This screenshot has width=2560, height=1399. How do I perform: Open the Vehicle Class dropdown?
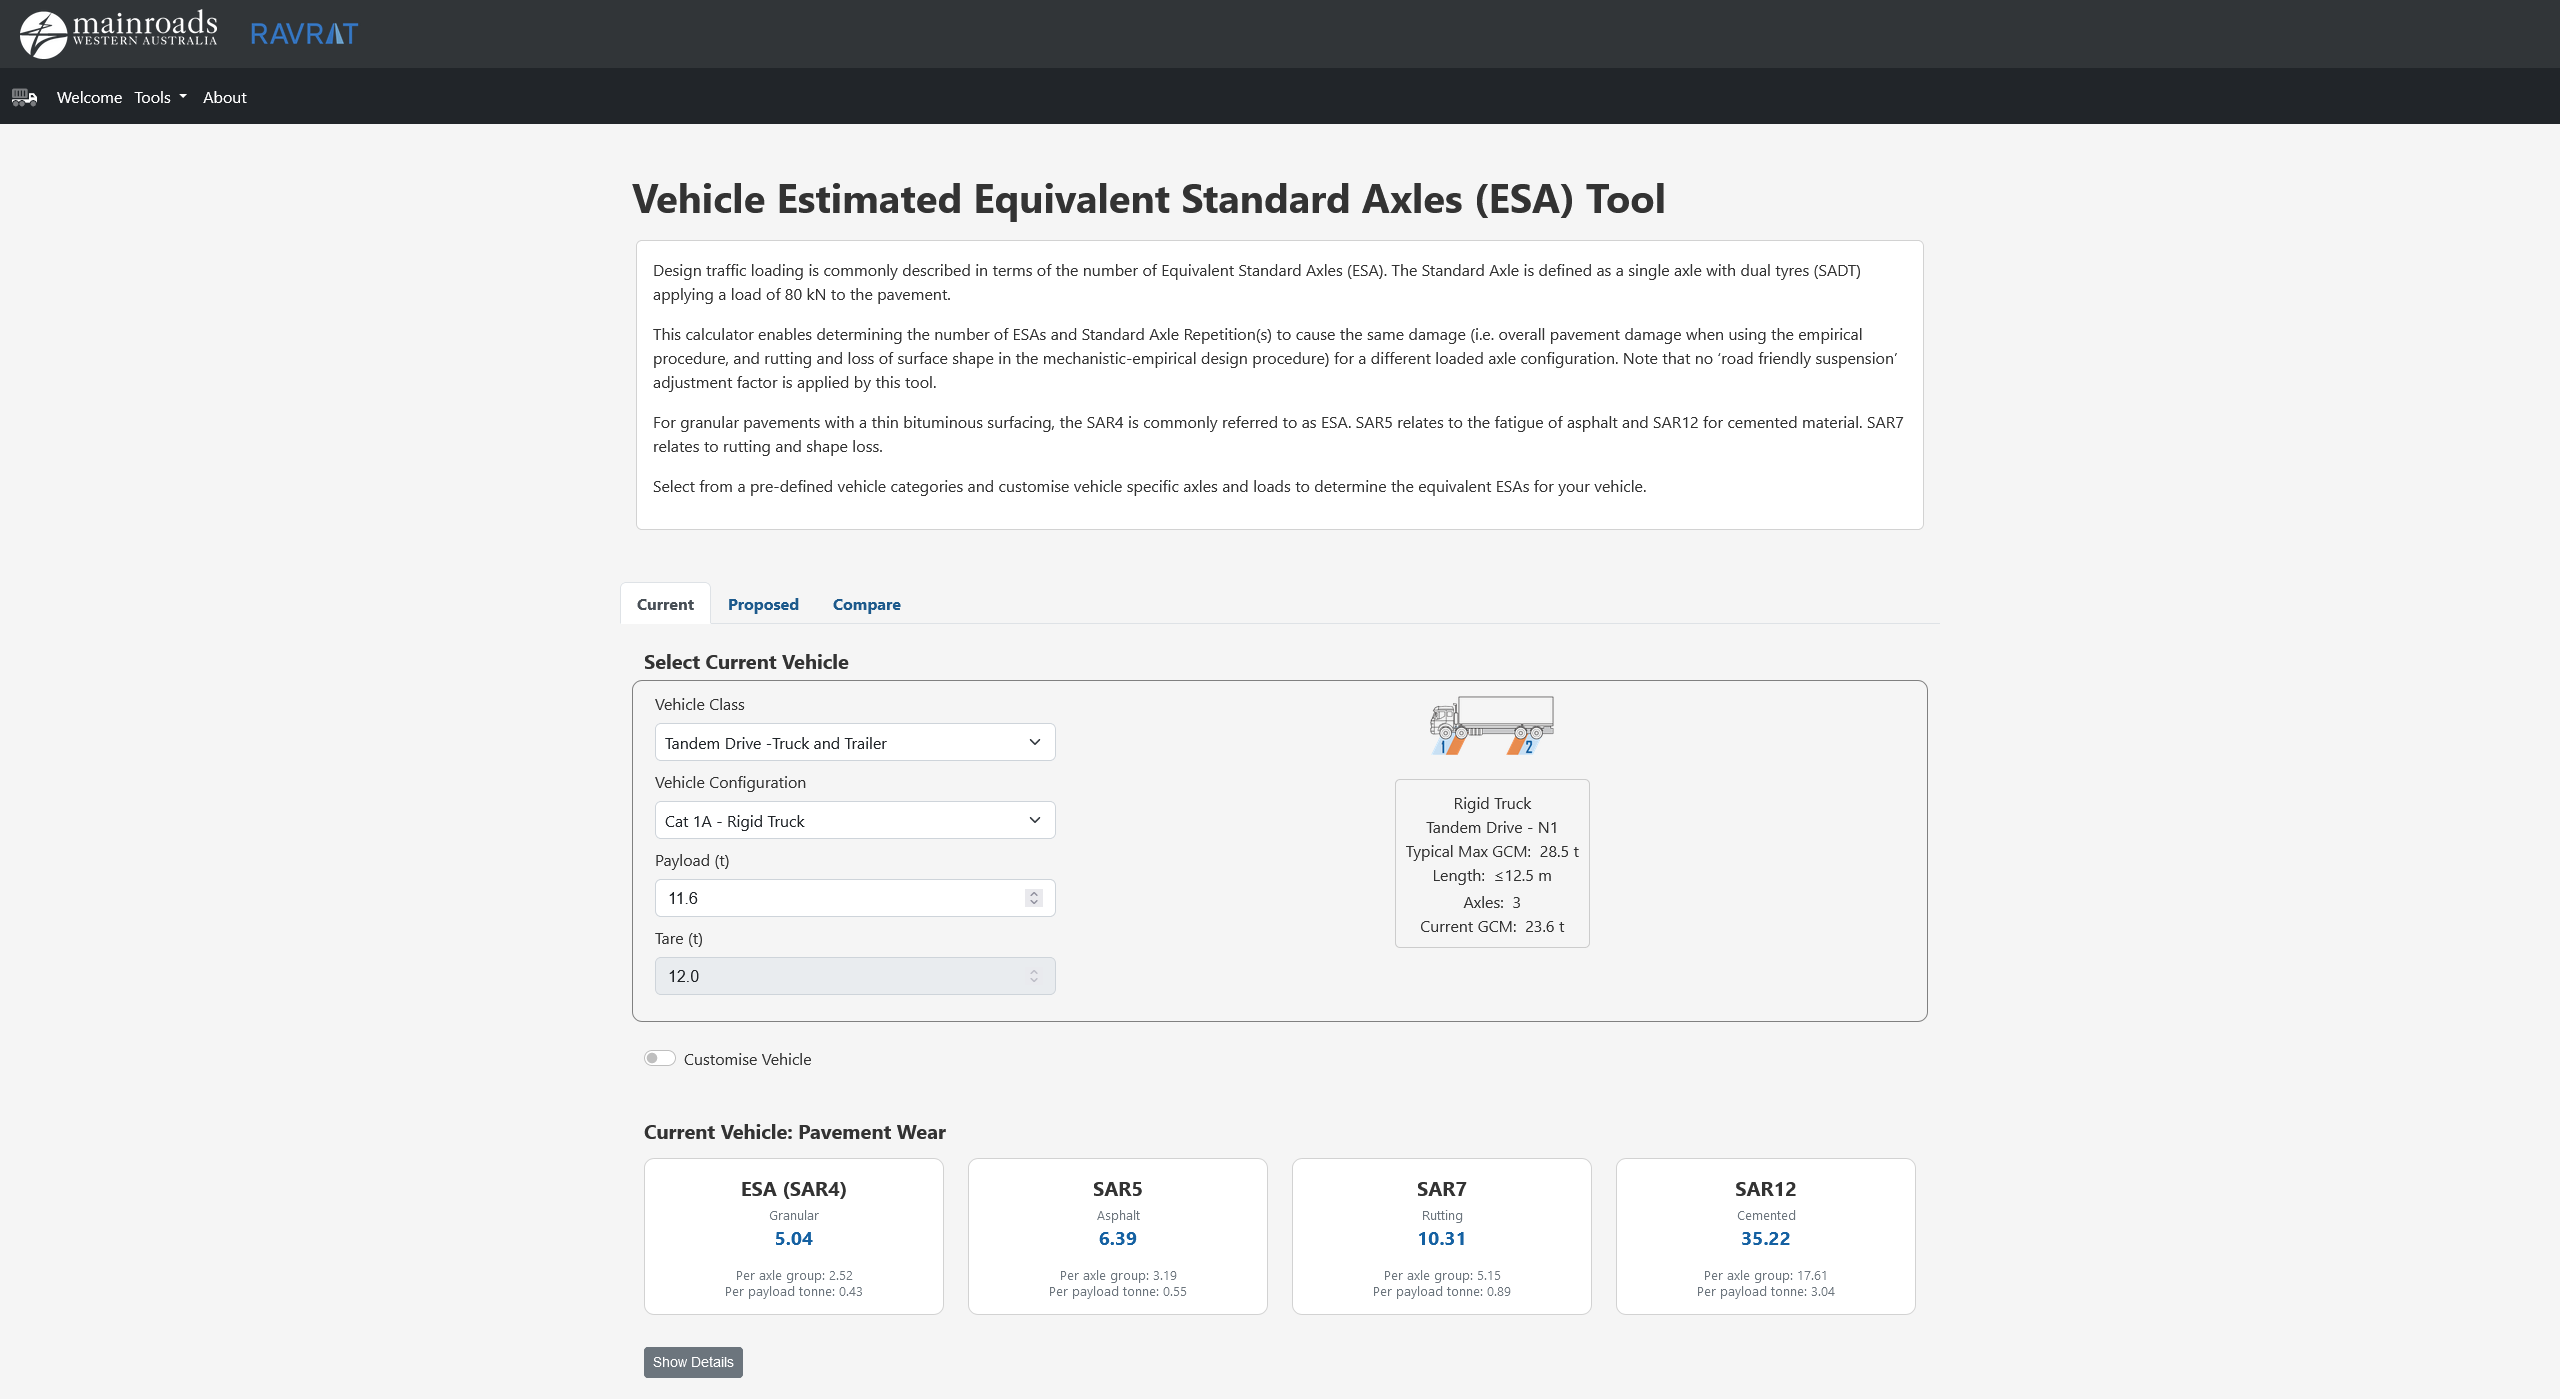854,743
